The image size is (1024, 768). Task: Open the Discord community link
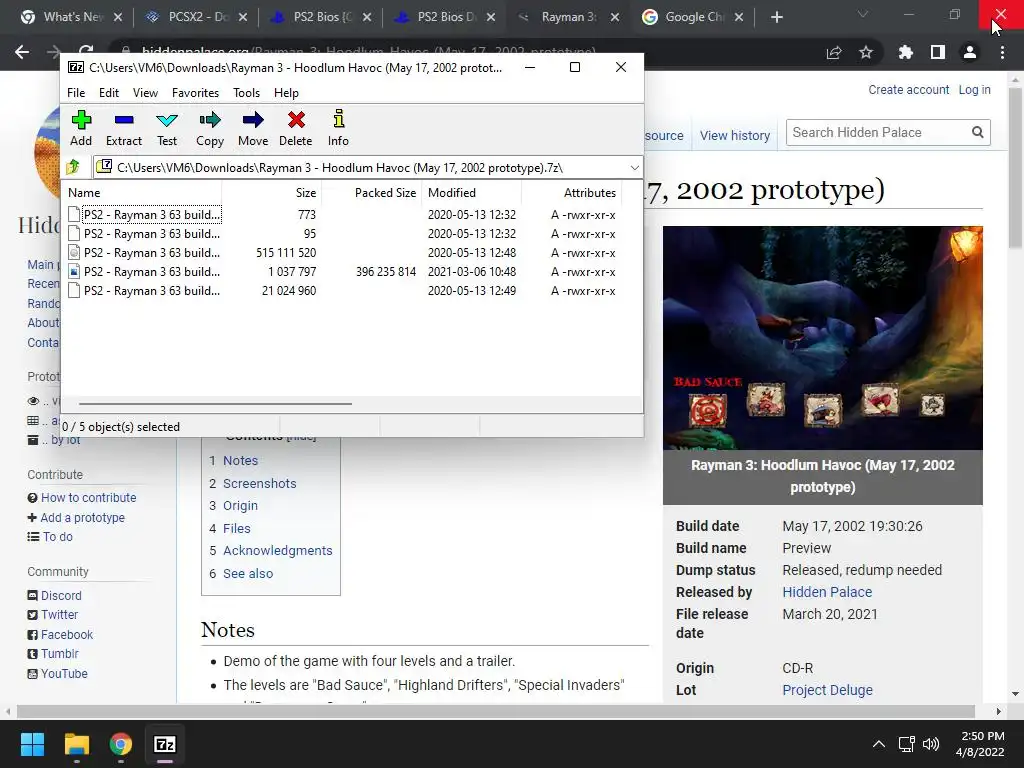(x=61, y=596)
